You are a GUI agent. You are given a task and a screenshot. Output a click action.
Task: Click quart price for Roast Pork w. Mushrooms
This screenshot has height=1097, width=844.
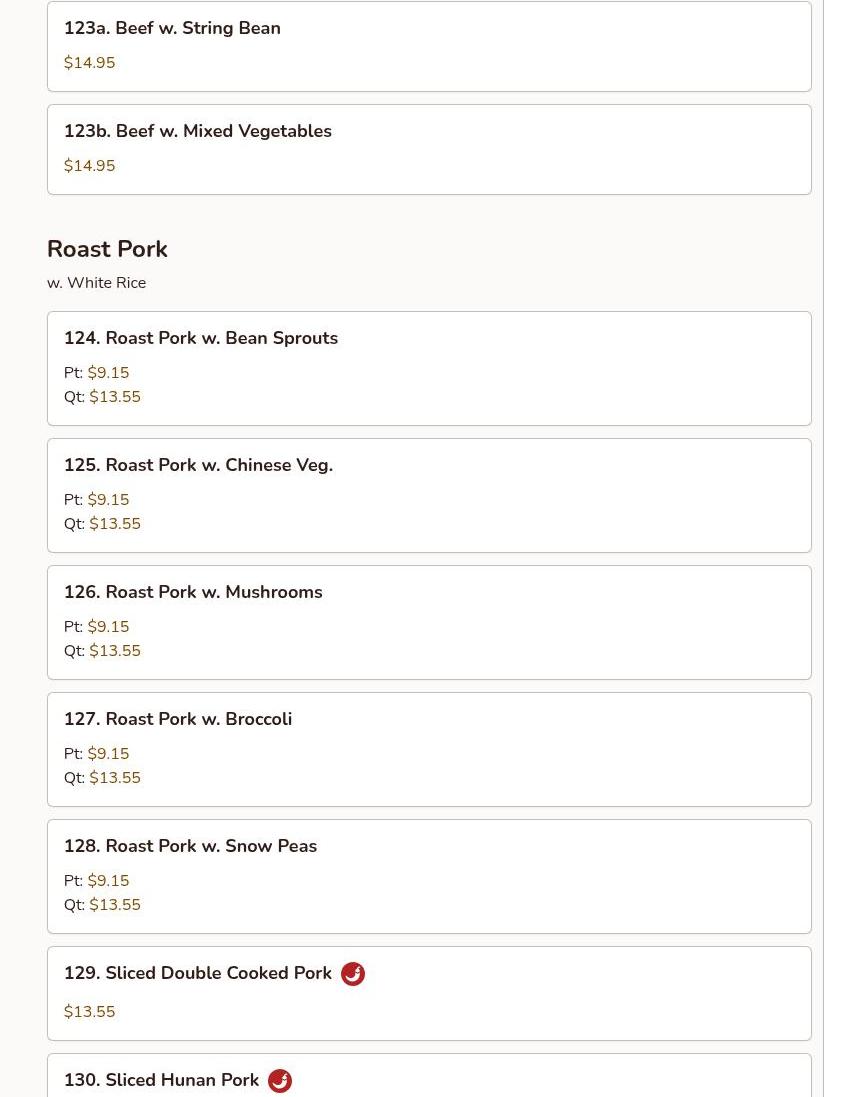(x=115, y=651)
